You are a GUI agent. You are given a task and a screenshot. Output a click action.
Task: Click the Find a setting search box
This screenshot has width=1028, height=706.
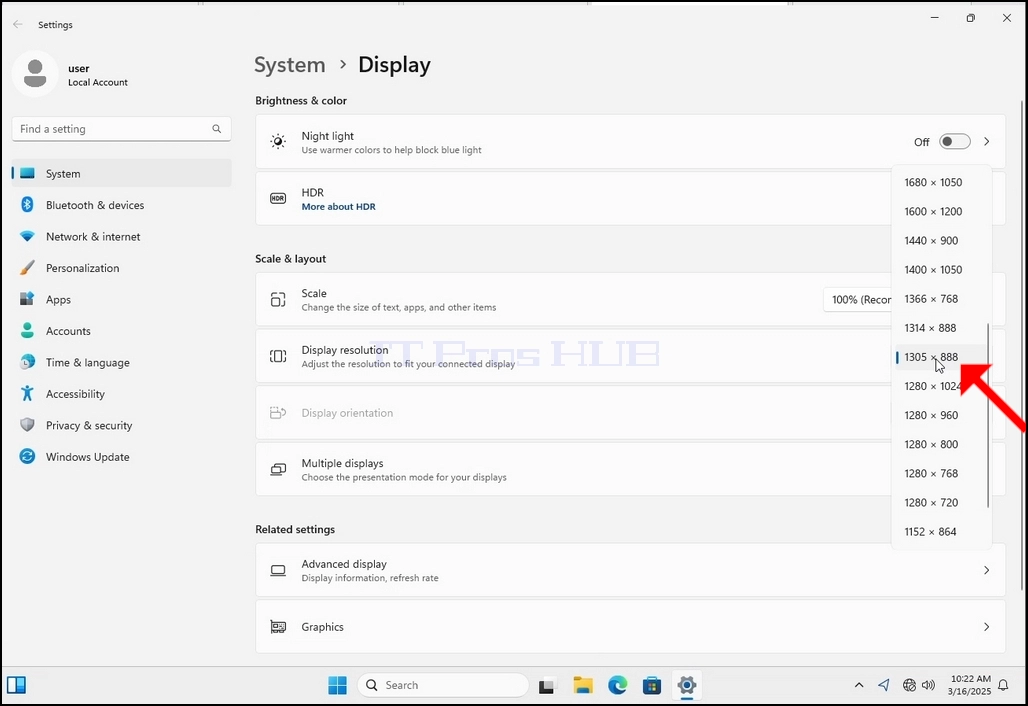pos(121,129)
